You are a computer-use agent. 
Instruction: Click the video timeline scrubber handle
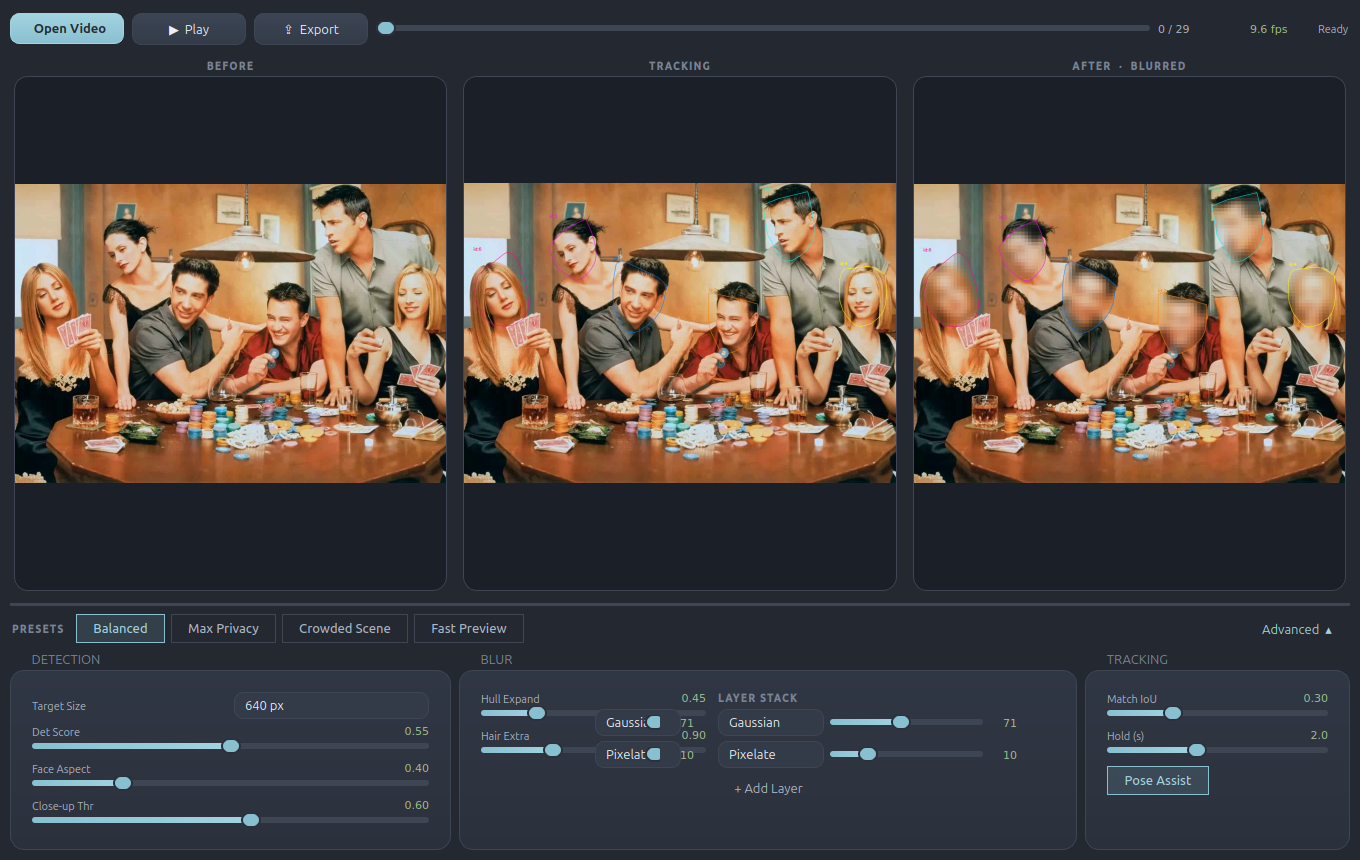point(386,28)
